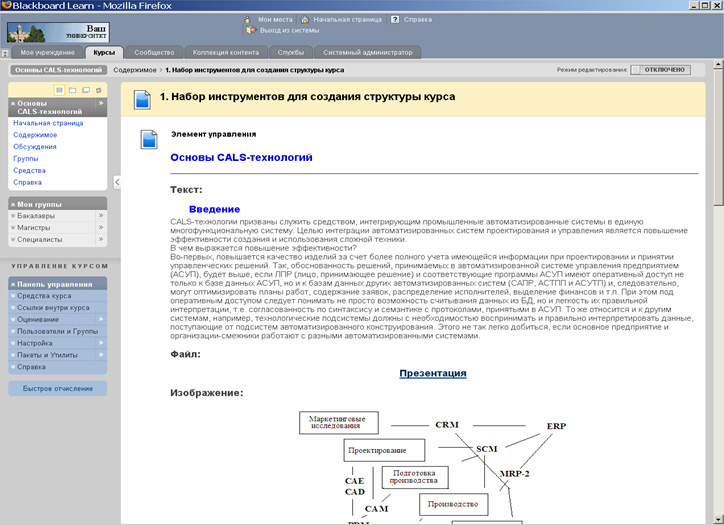Open Справка in course menu

27,182
